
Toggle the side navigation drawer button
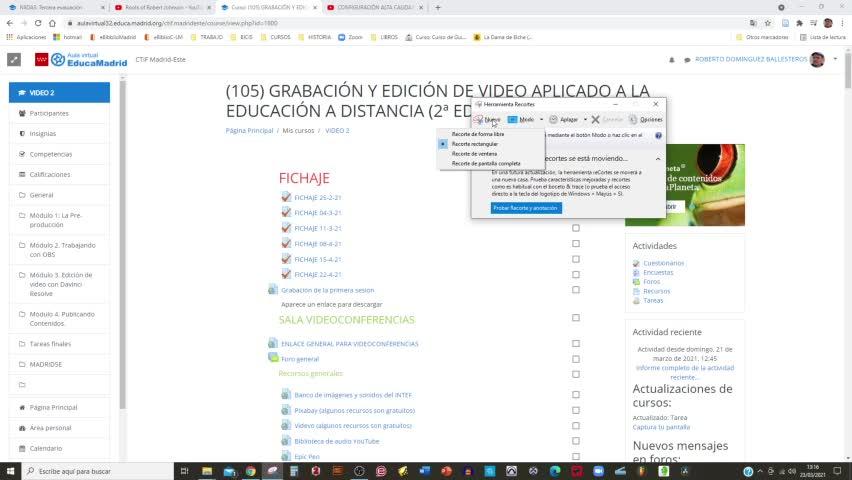click(14, 59)
